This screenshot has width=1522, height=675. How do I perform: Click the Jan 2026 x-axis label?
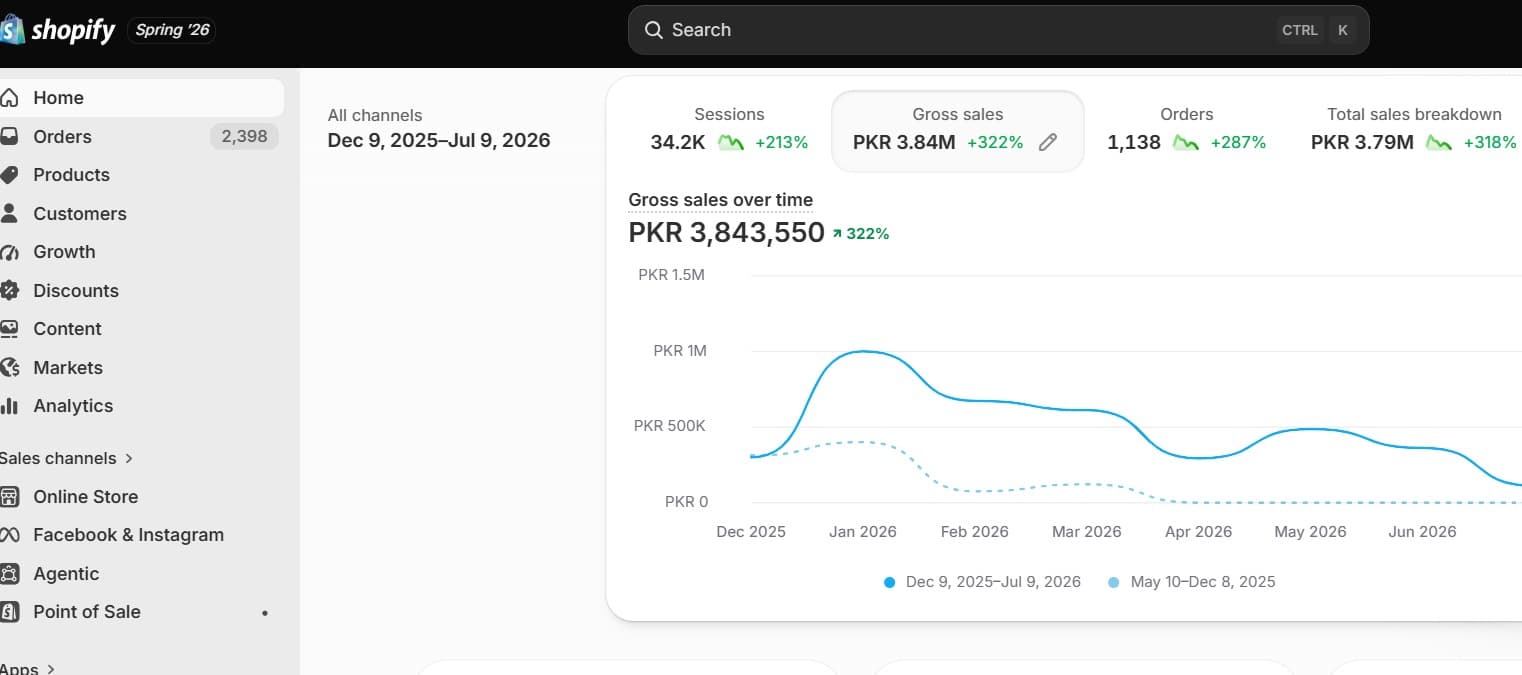[863, 532]
